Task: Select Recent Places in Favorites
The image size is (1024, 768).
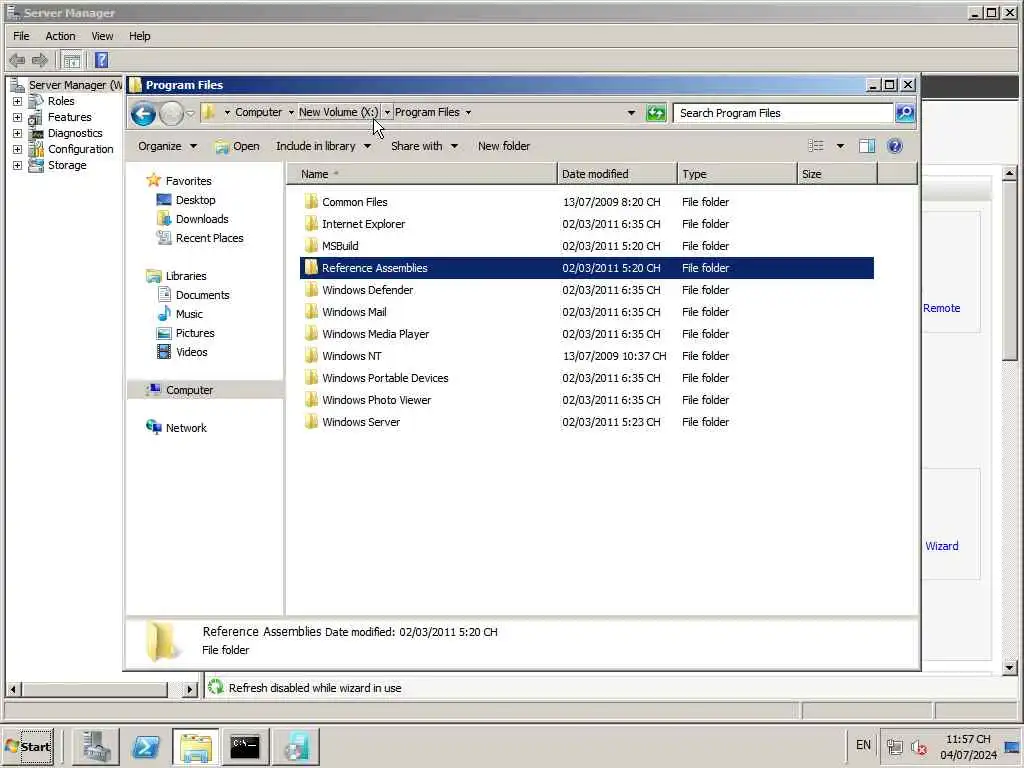Action: coord(209,238)
